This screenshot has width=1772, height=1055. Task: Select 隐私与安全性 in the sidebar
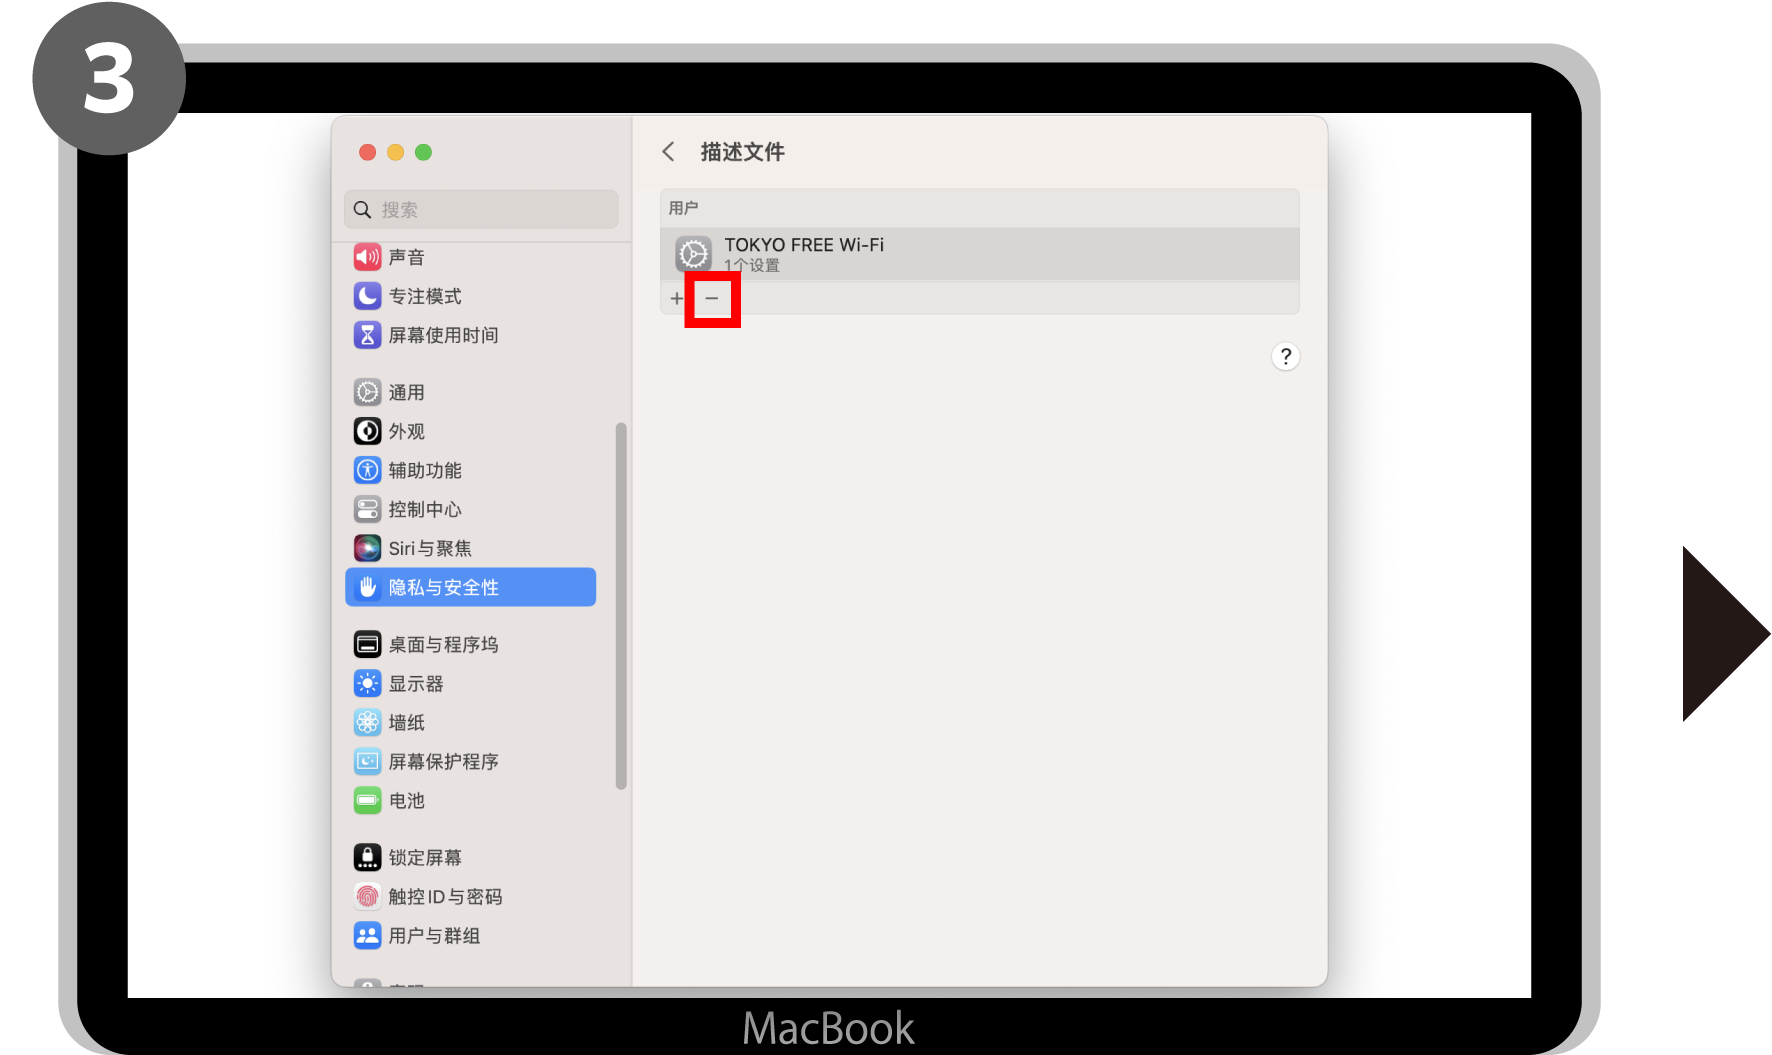[x=470, y=587]
